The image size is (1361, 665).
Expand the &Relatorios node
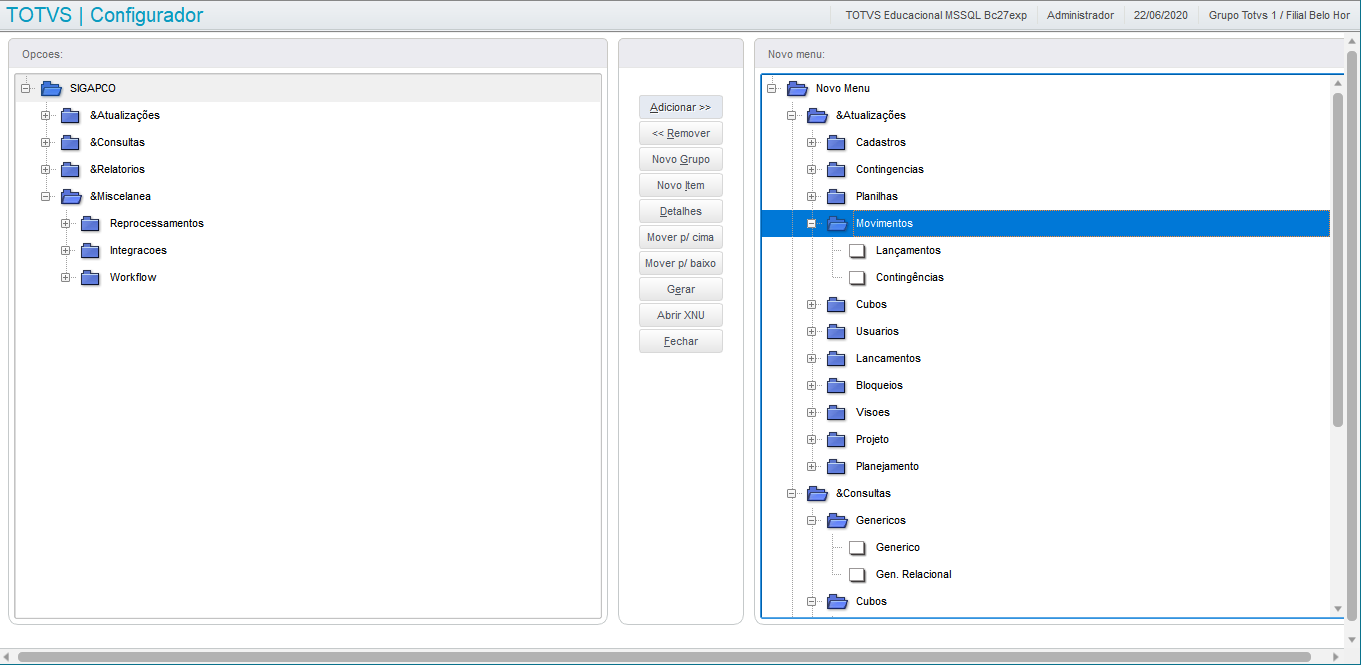[x=45, y=169]
